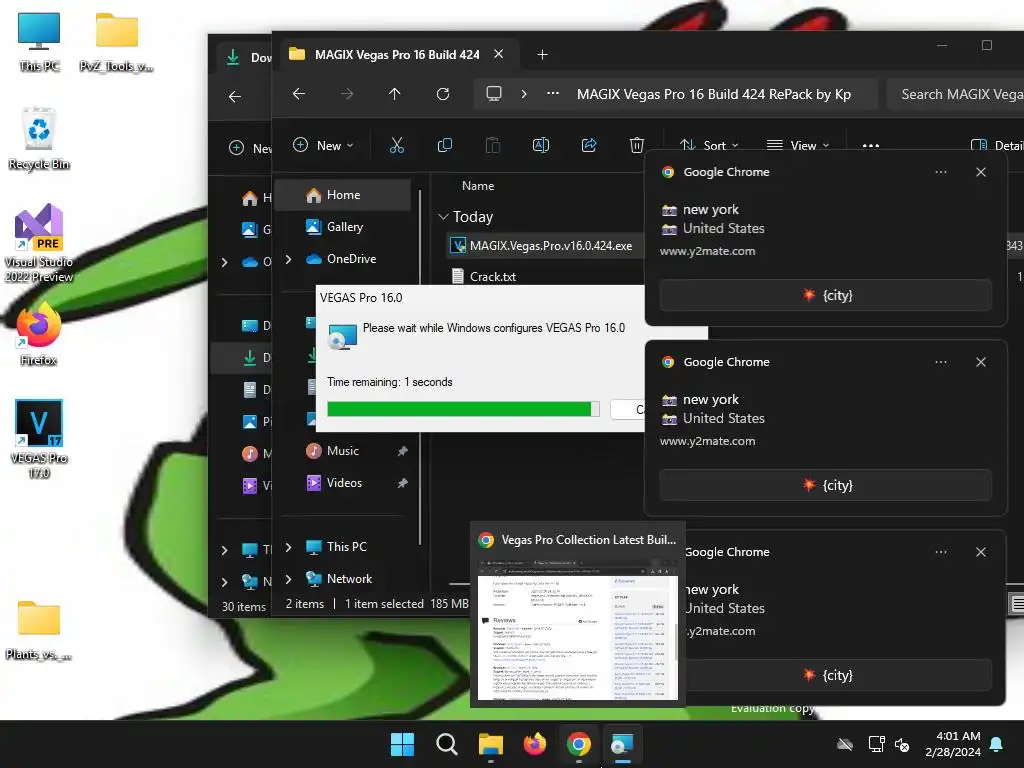
Task: Click {city} button in top Chrome notification
Action: (x=825, y=295)
